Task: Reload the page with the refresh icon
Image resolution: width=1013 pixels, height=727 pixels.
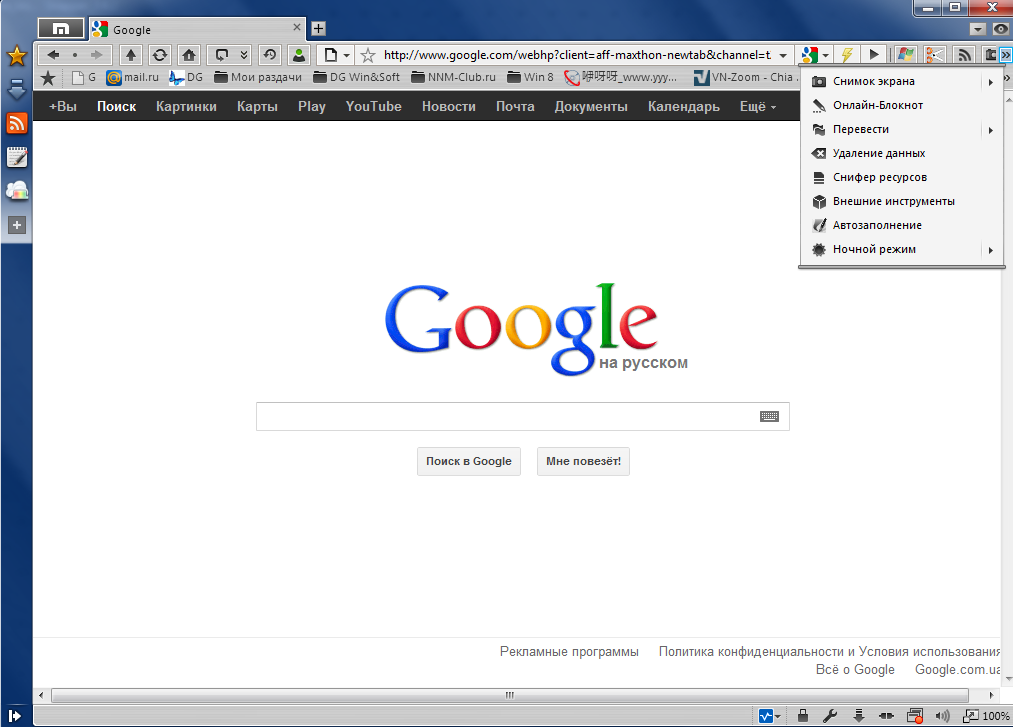Action: click(160, 55)
